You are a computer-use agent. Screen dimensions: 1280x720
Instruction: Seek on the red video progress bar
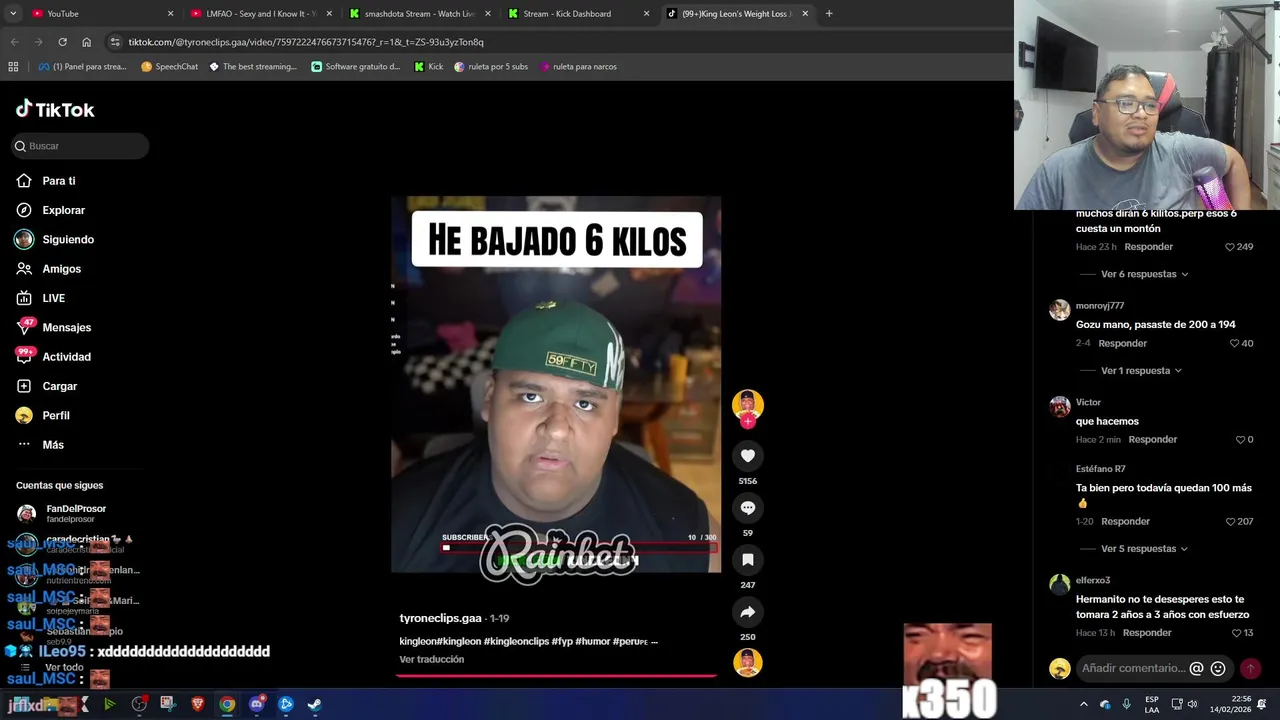tap(556, 676)
